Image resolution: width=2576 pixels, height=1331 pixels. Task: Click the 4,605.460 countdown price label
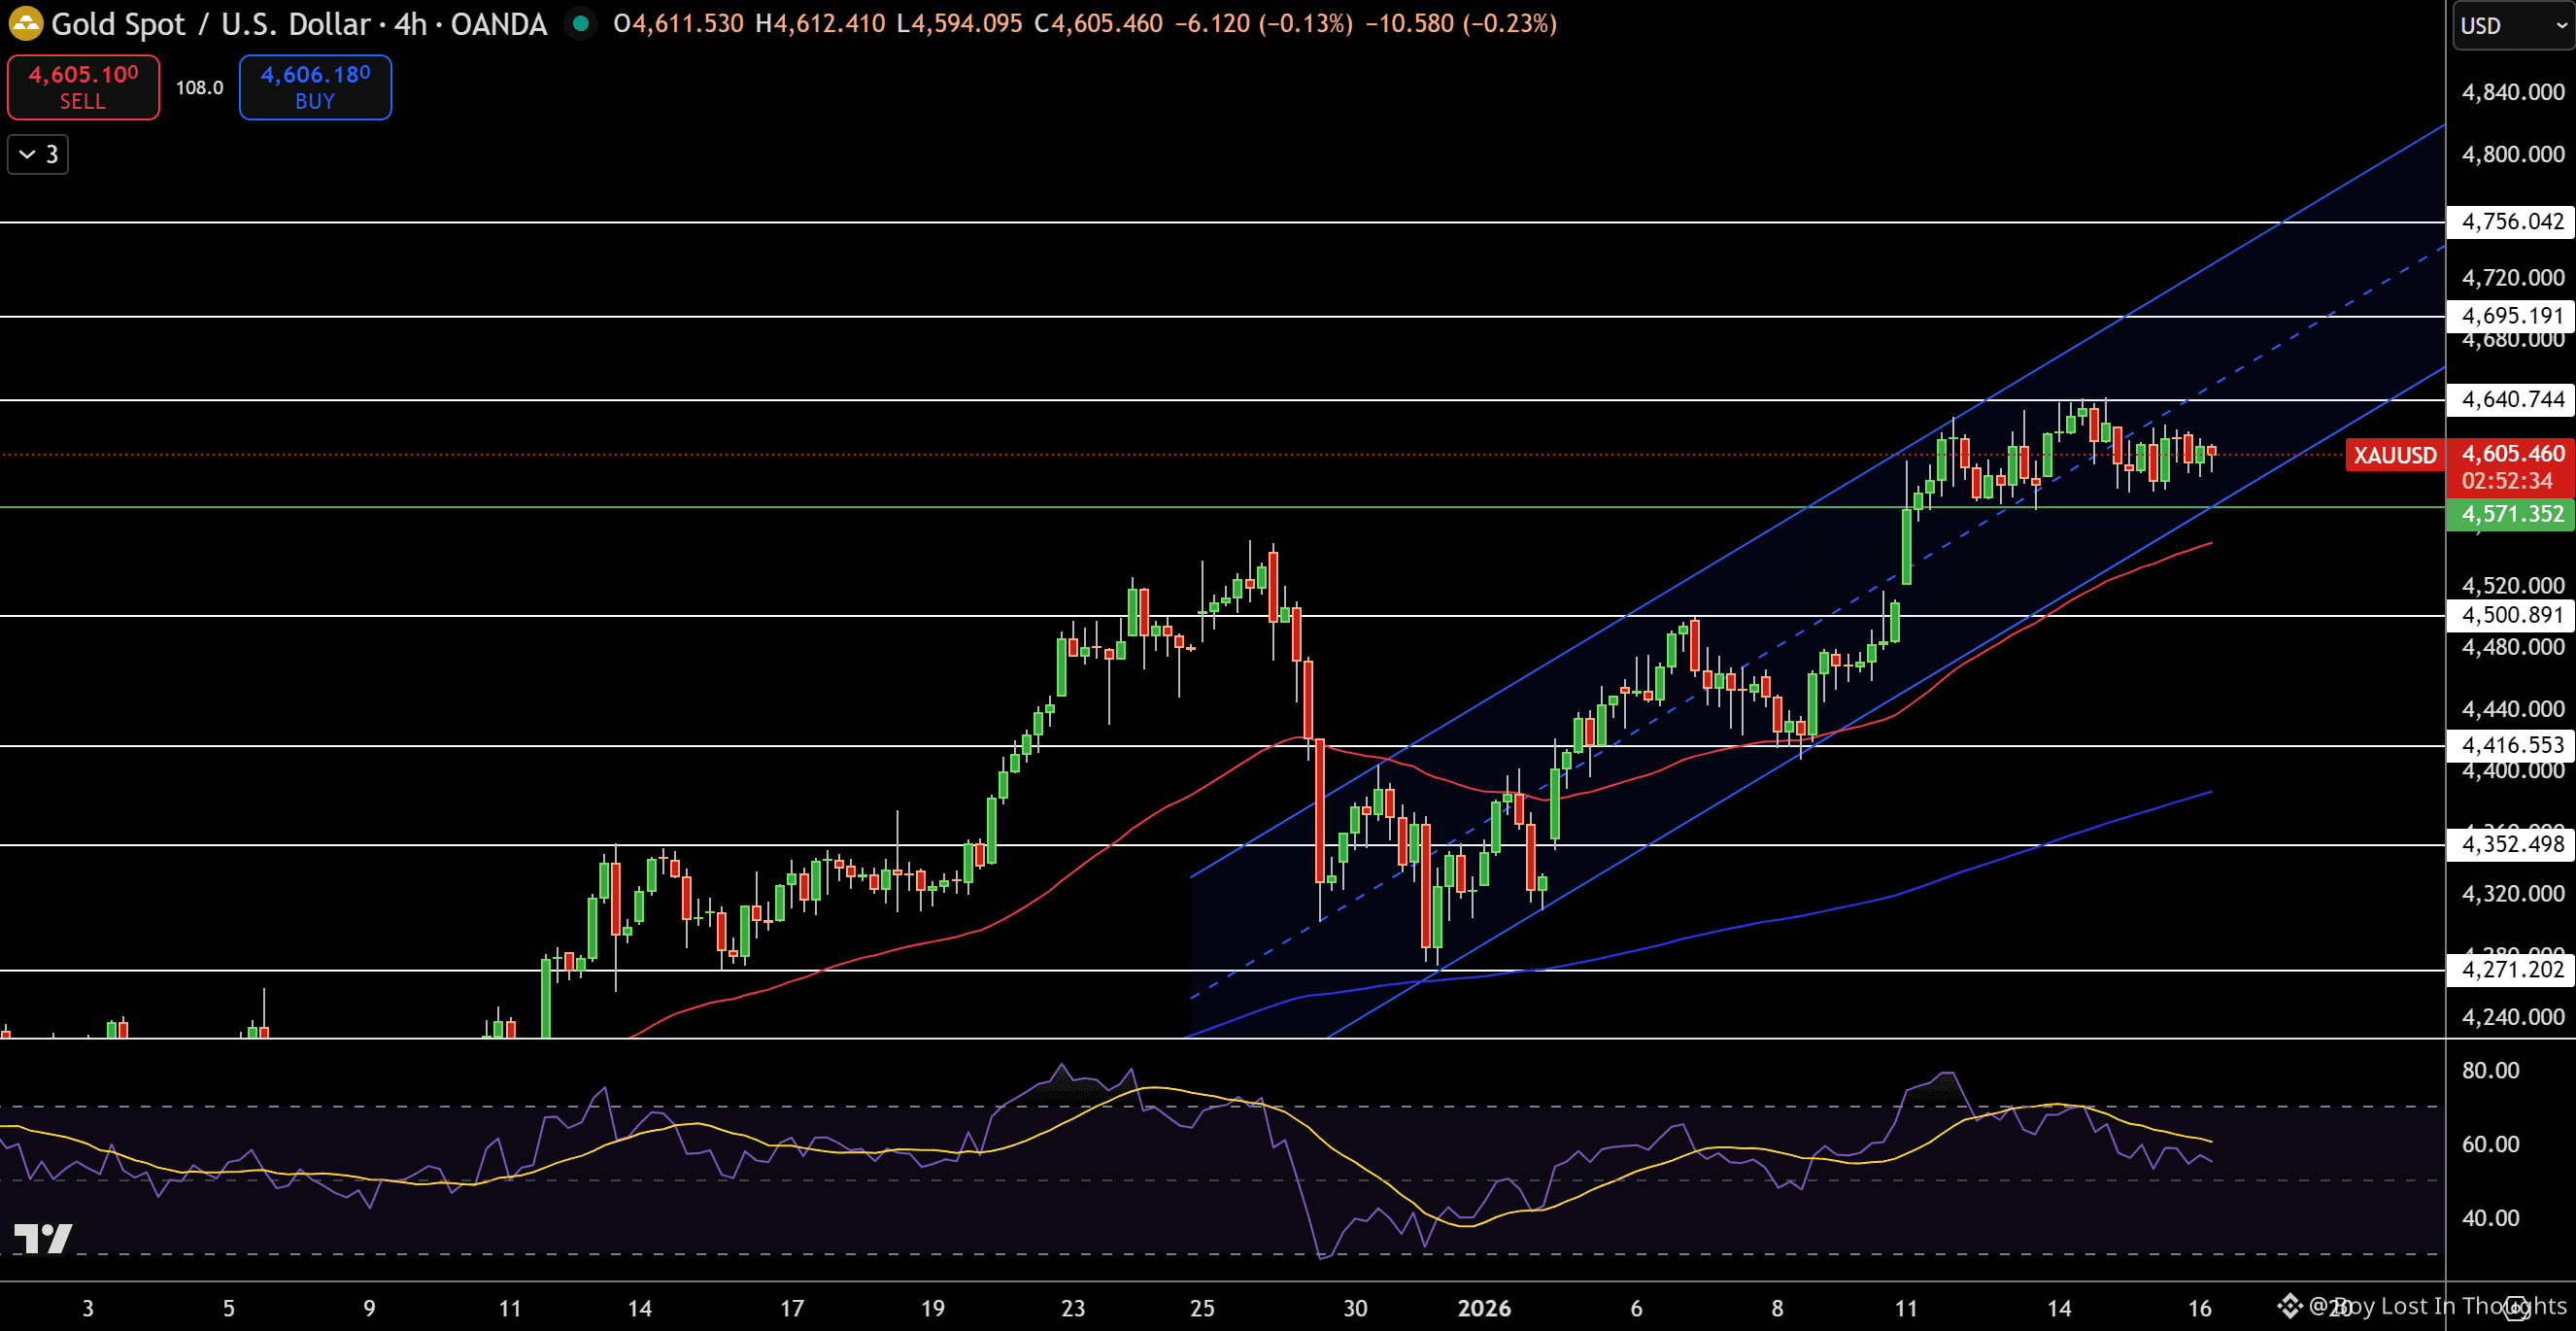point(2511,467)
